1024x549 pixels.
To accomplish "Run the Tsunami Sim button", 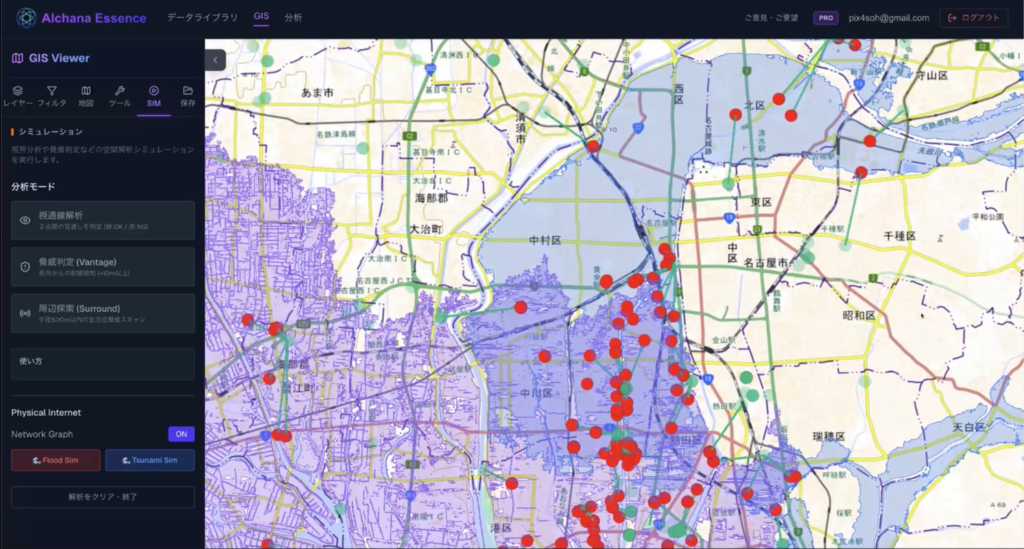I will pos(150,460).
